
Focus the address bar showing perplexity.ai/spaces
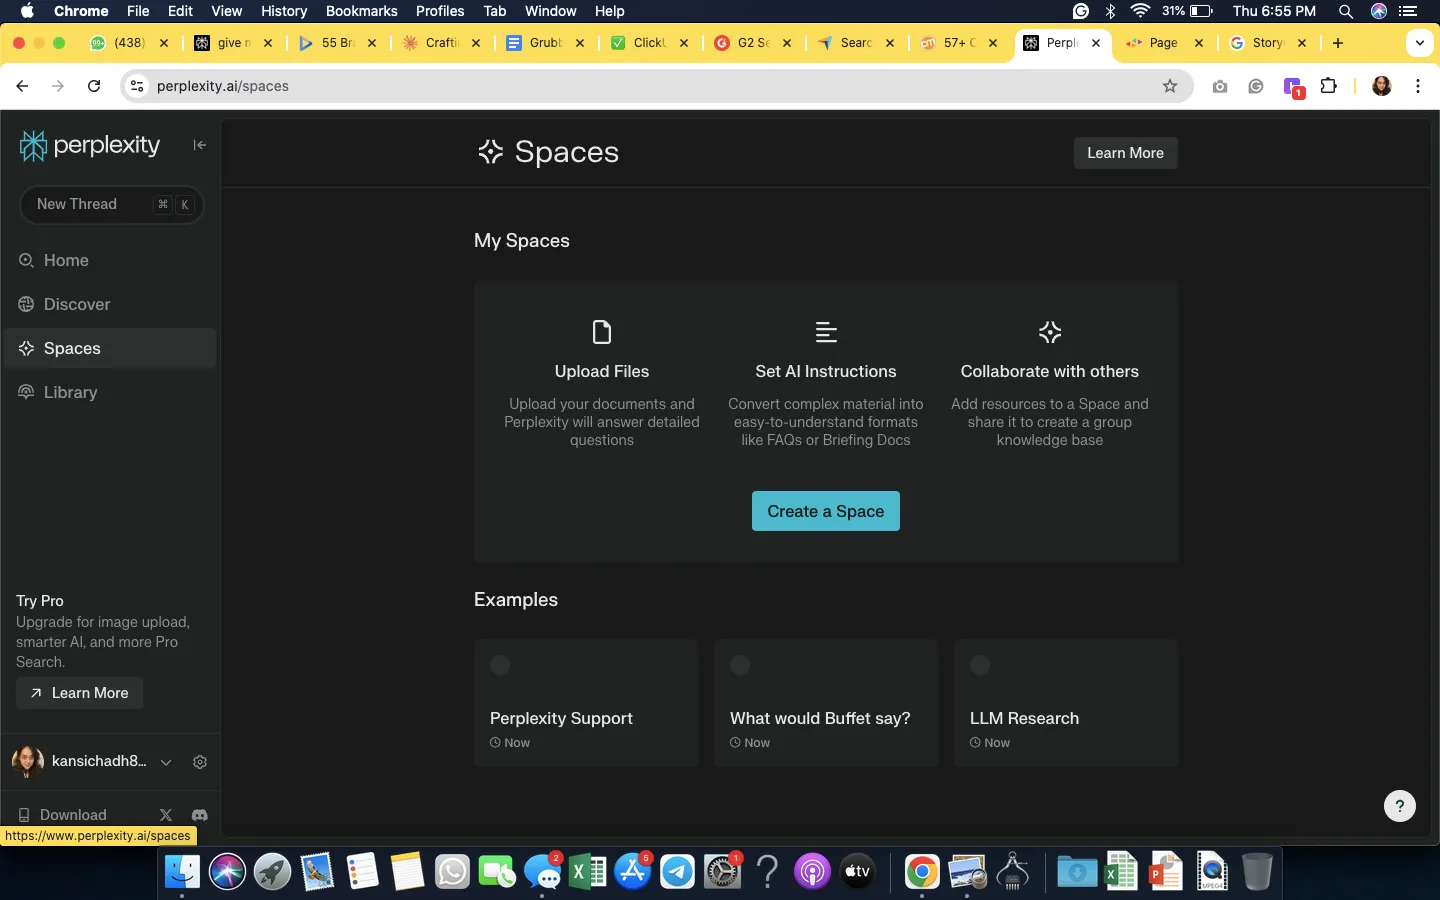pos(657,86)
